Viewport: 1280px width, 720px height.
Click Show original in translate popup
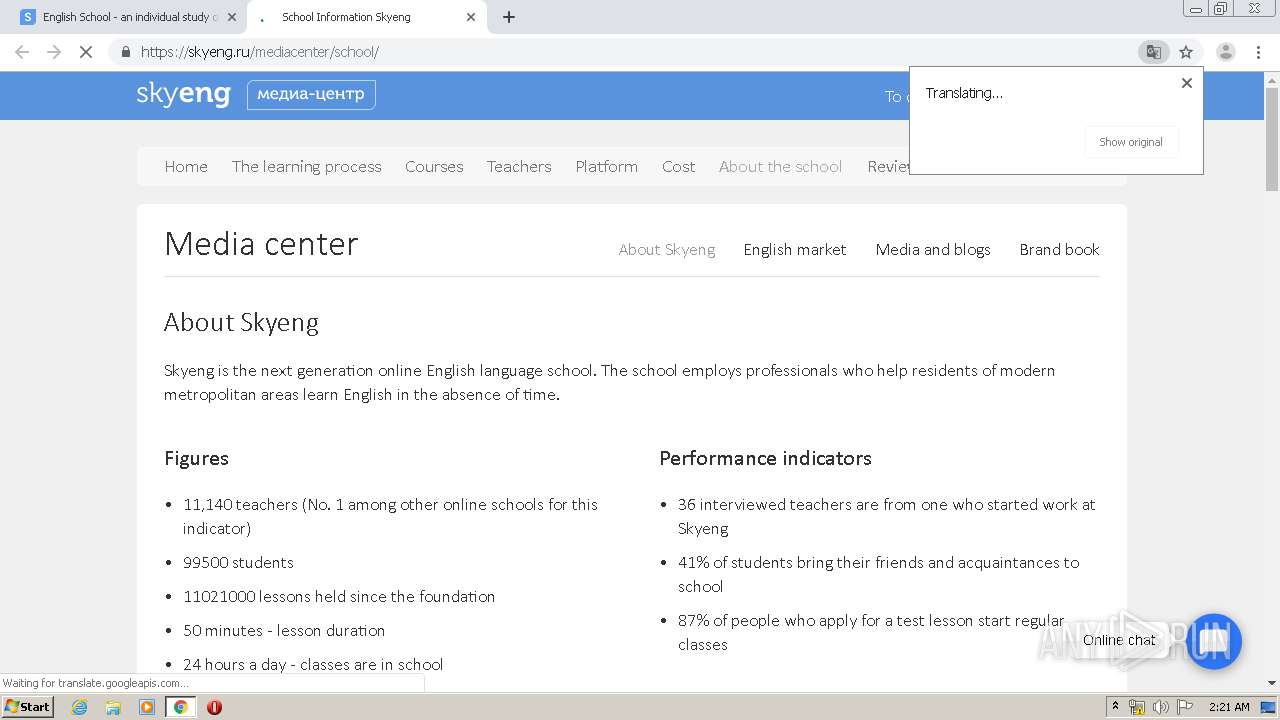point(1131,142)
